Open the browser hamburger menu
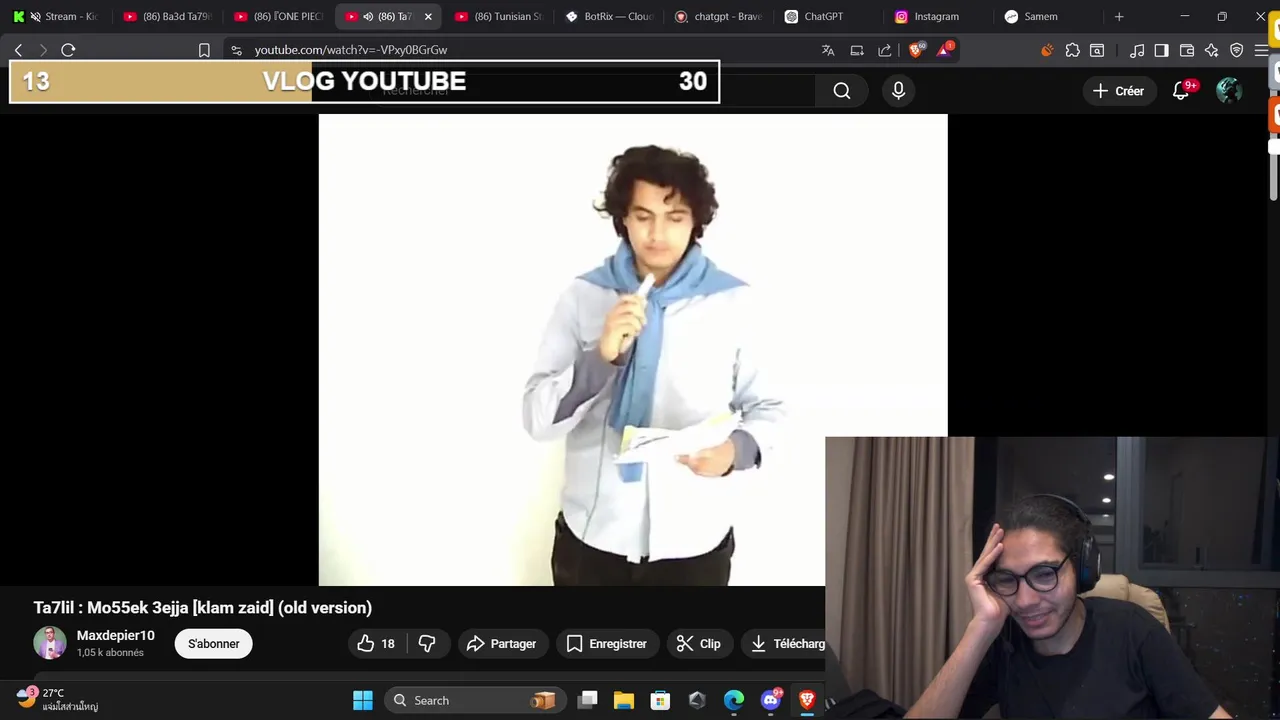This screenshot has width=1280, height=720. (1262, 50)
